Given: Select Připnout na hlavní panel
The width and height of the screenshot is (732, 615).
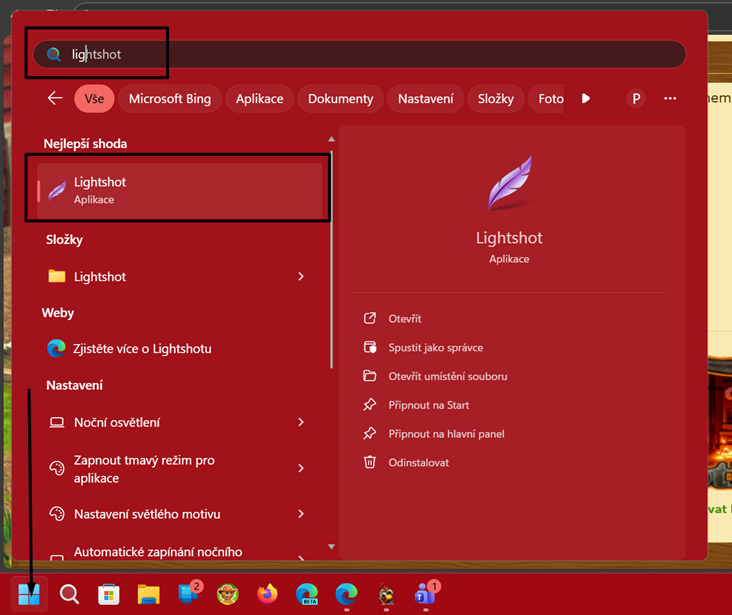Looking at the screenshot, I should [446, 434].
